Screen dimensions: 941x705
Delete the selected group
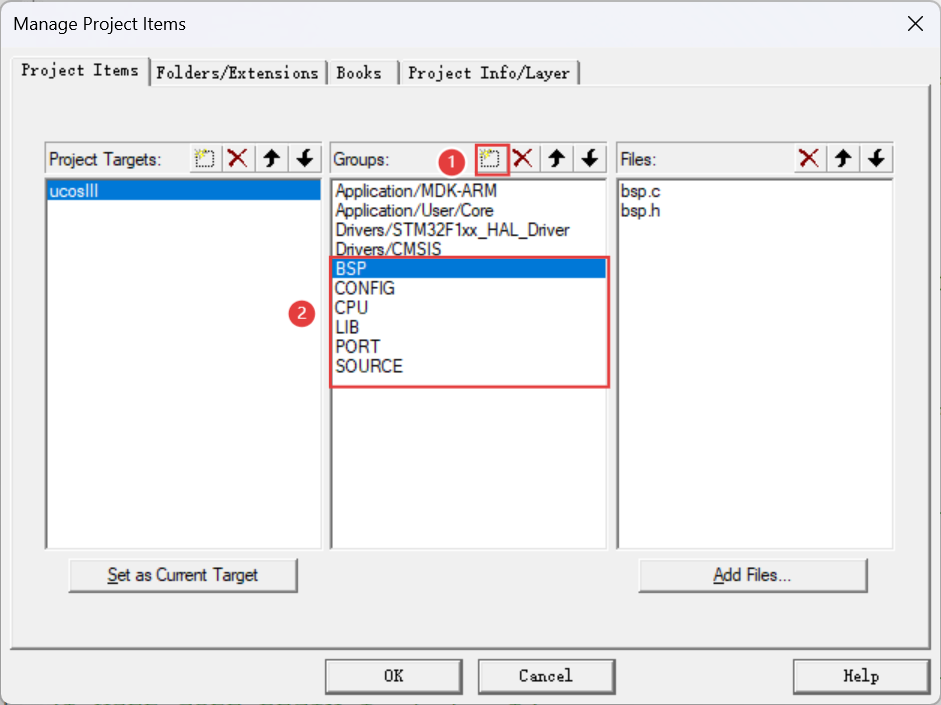tap(523, 159)
